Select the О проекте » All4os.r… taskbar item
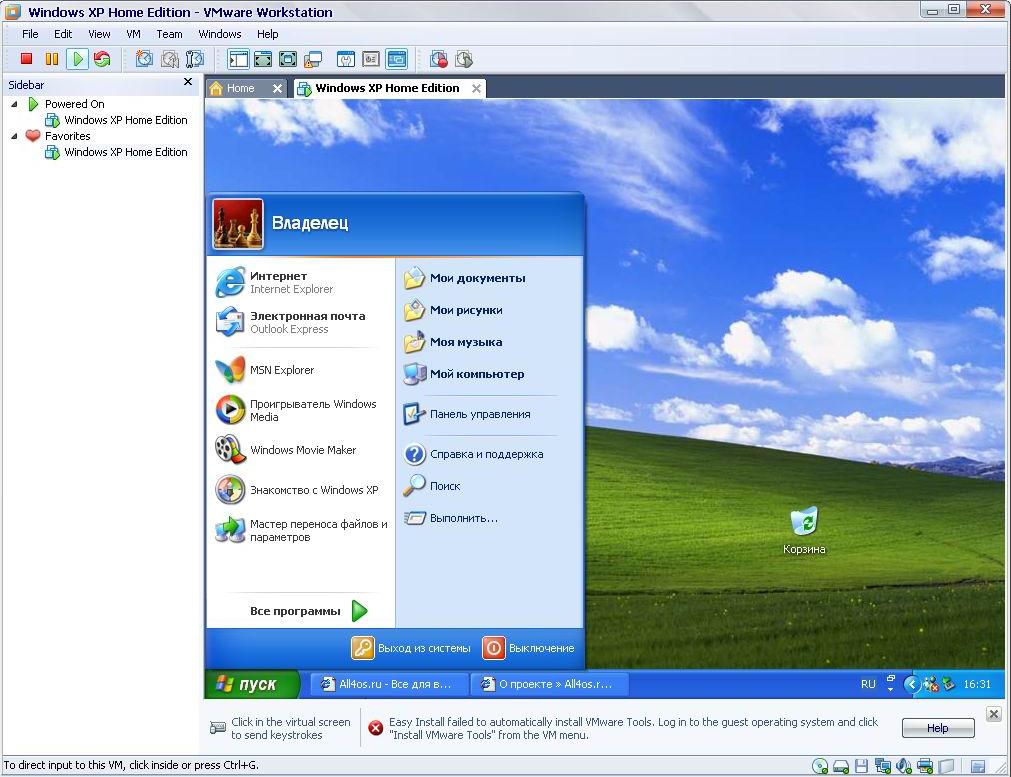1011x777 pixels. 549,684
